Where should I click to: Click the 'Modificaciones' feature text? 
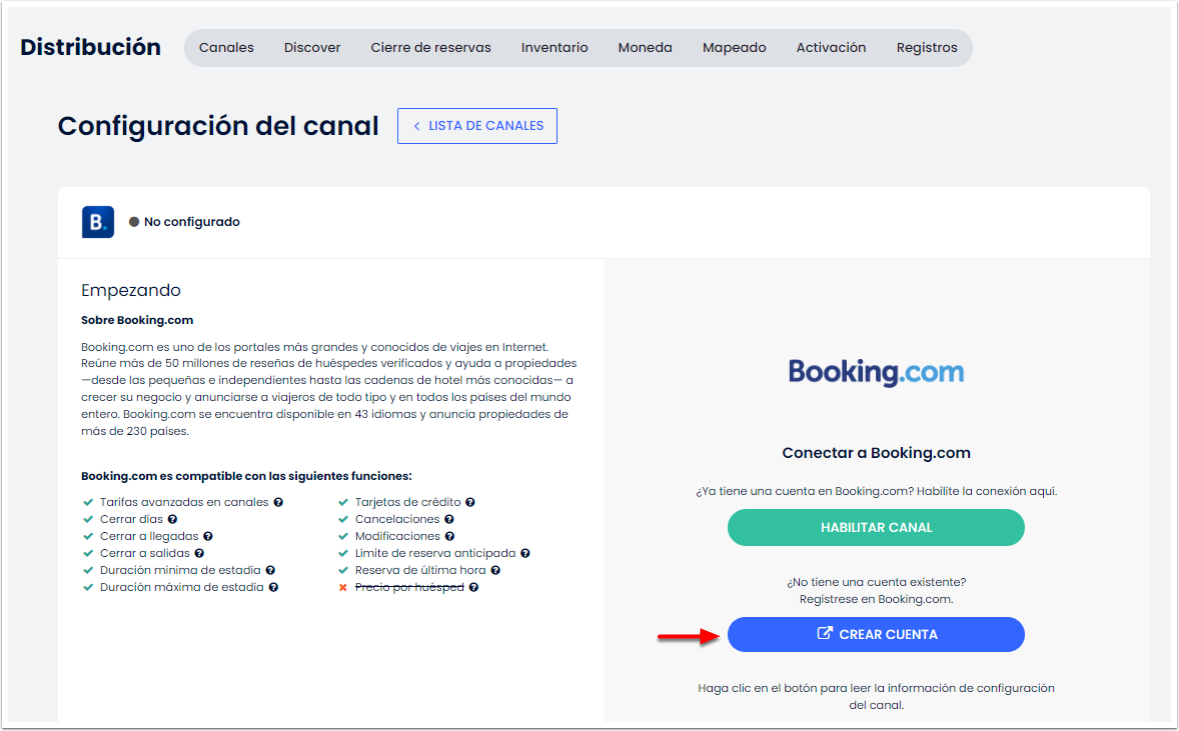[397, 536]
